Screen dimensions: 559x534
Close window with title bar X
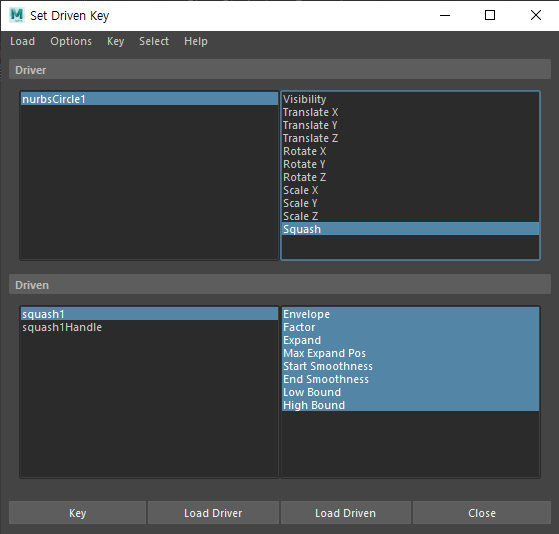(x=535, y=15)
